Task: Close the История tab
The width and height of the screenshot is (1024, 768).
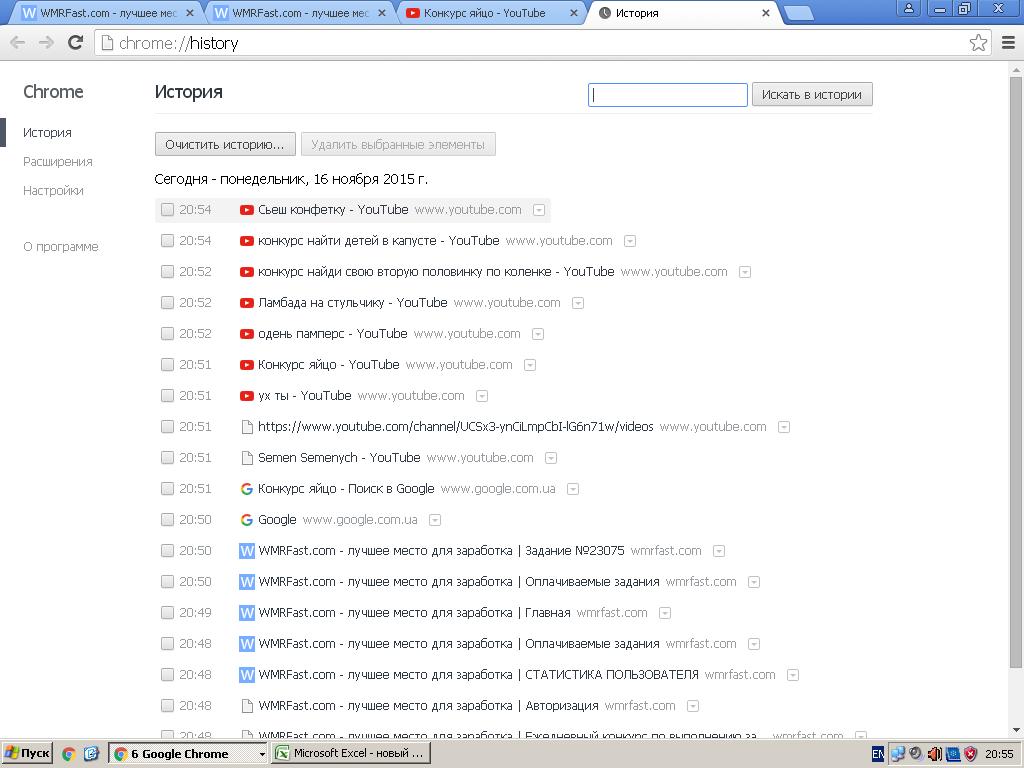Action: [x=765, y=13]
